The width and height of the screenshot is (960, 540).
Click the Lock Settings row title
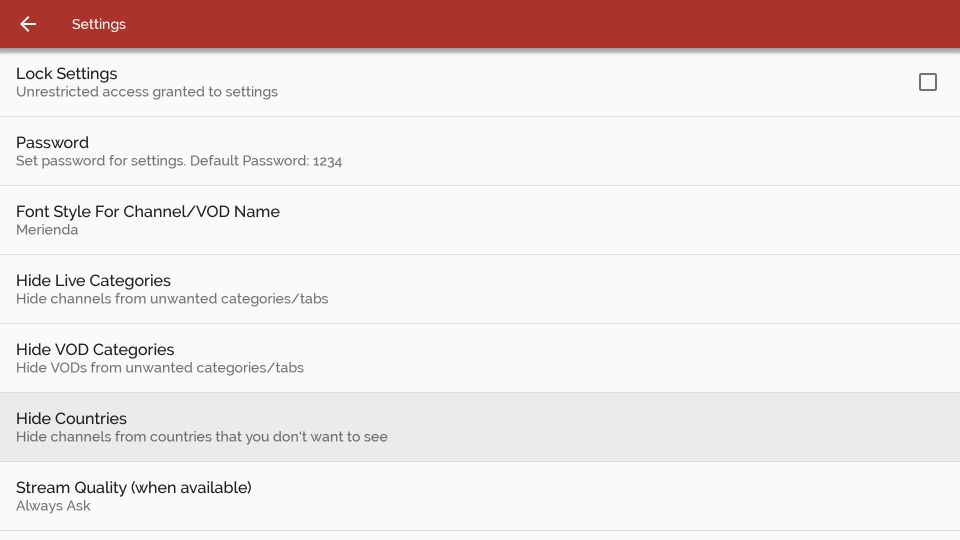pos(67,73)
